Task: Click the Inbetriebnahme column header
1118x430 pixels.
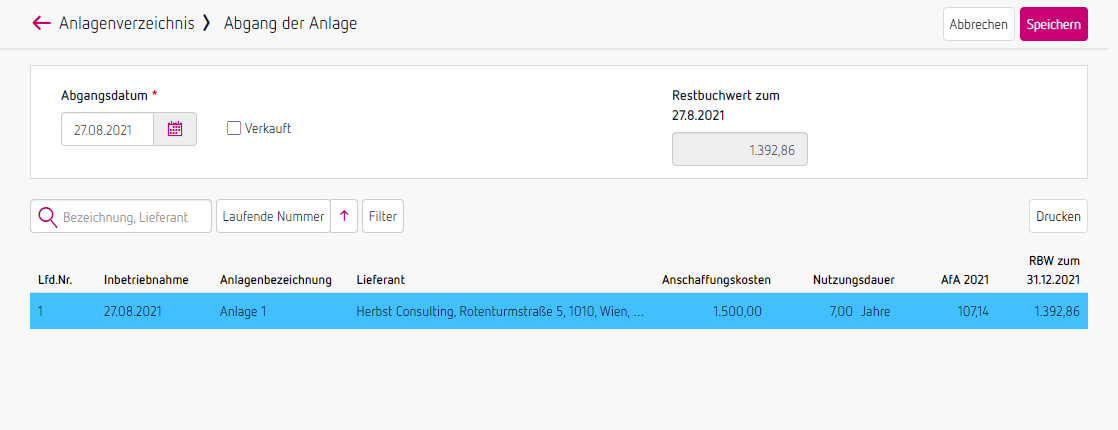Action: coord(146,280)
